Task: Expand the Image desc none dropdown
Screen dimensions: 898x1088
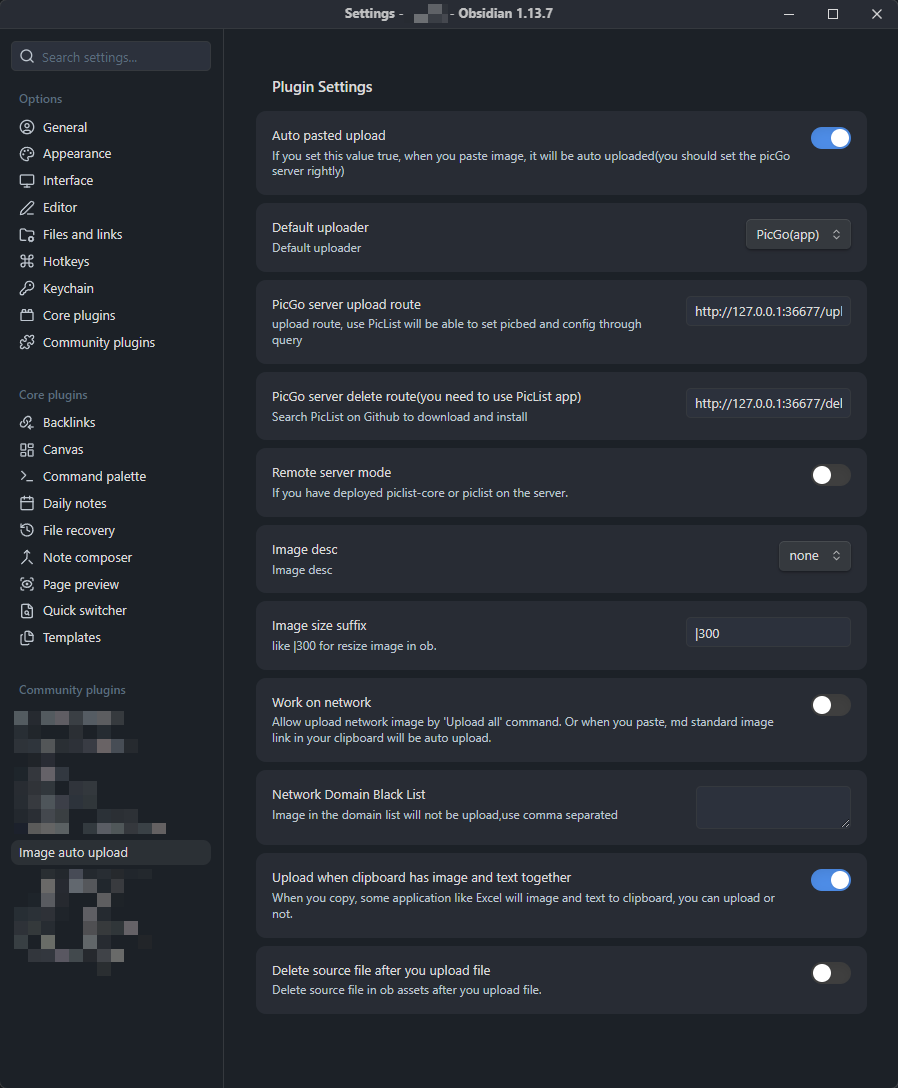Action: pos(815,556)
